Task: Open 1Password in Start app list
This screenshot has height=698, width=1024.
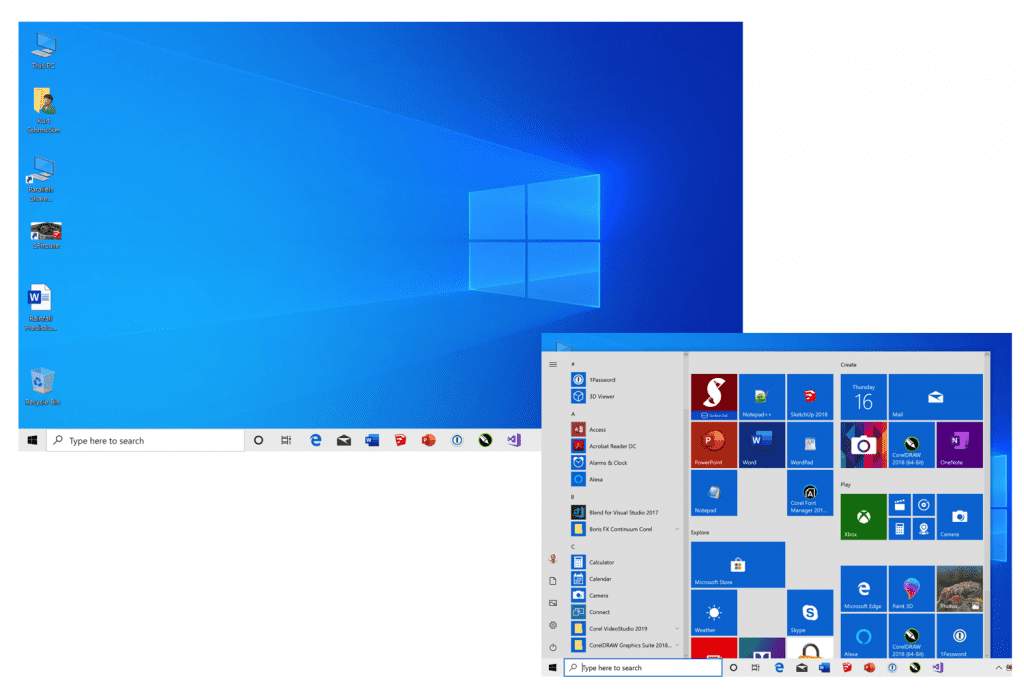Action: 626,379
